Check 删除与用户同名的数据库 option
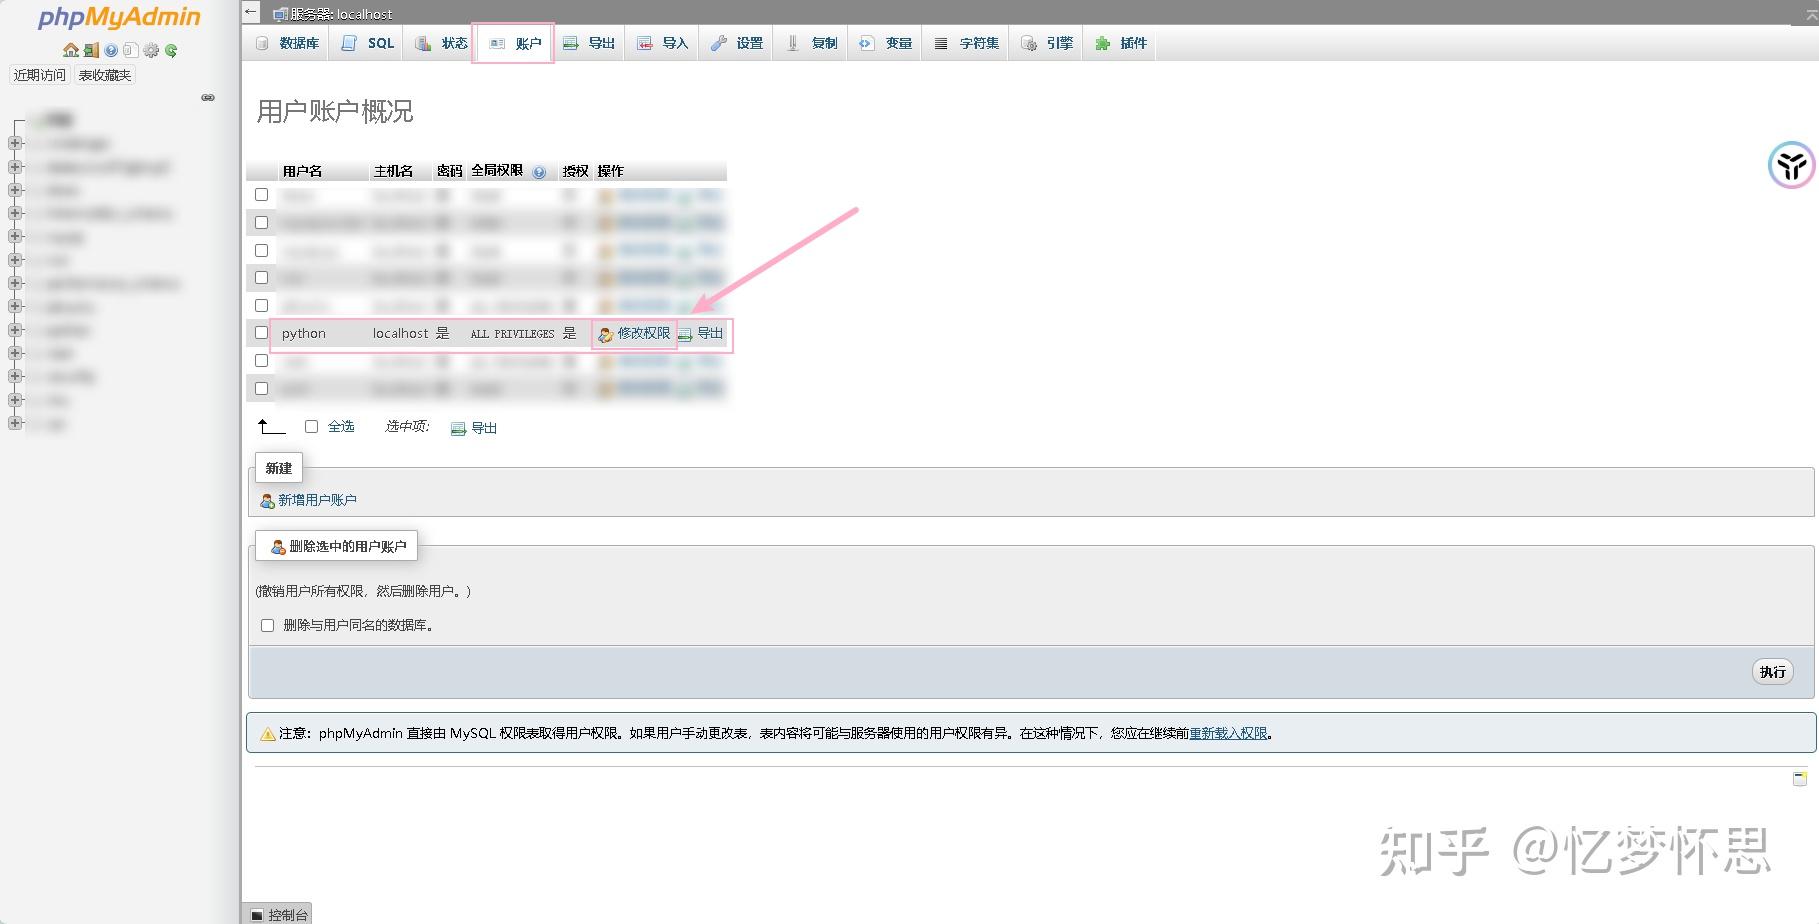Image resolution: width=1819 pixels, height=924 pixels. coord(267,625)
